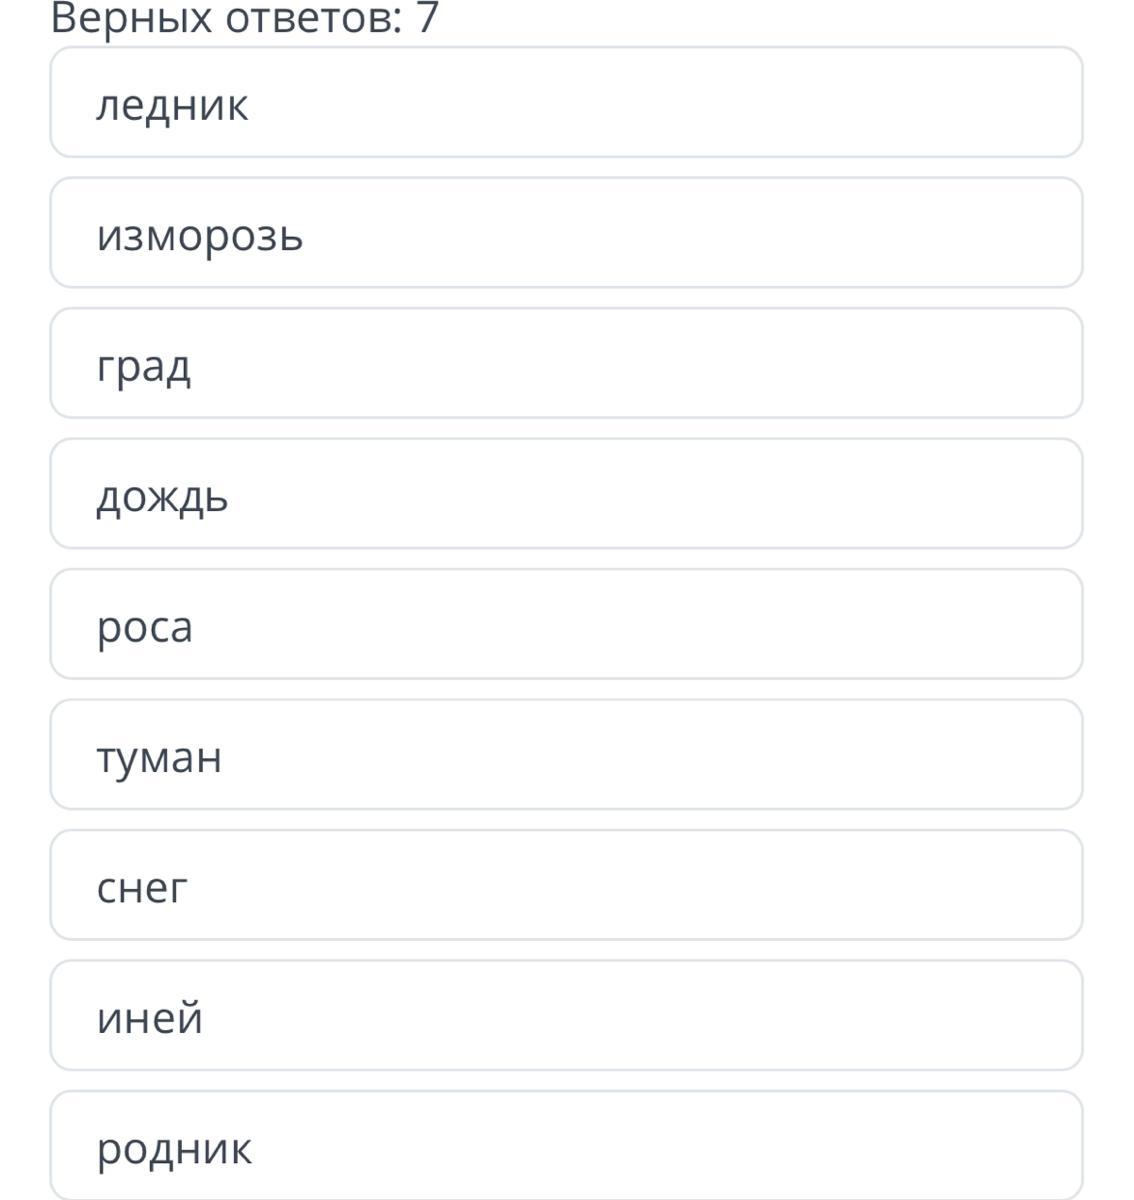Select the 'иней' answer option
The height and width of the screenshot is (1200, 1134).
tap(566, 1016)
